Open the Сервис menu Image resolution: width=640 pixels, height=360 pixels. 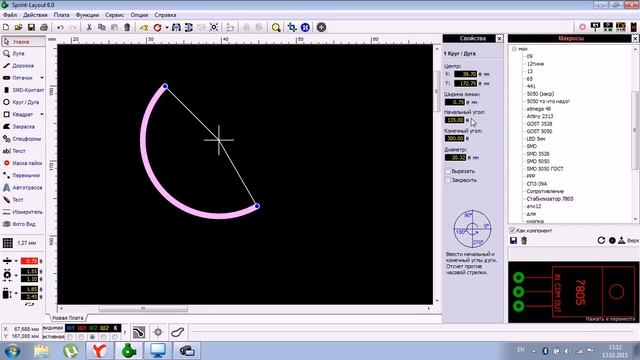tap(115, 15)
